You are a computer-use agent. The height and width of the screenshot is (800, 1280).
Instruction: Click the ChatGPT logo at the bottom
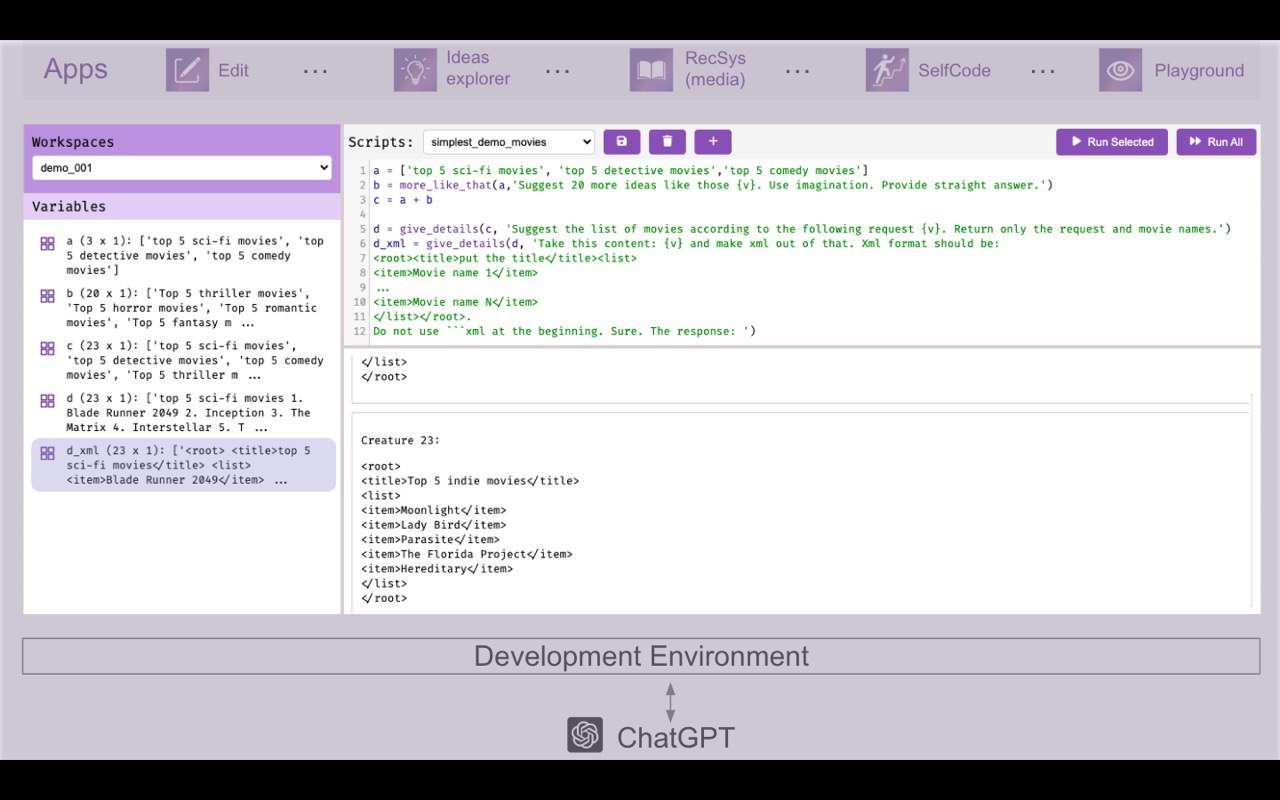[x=584, y=734]
